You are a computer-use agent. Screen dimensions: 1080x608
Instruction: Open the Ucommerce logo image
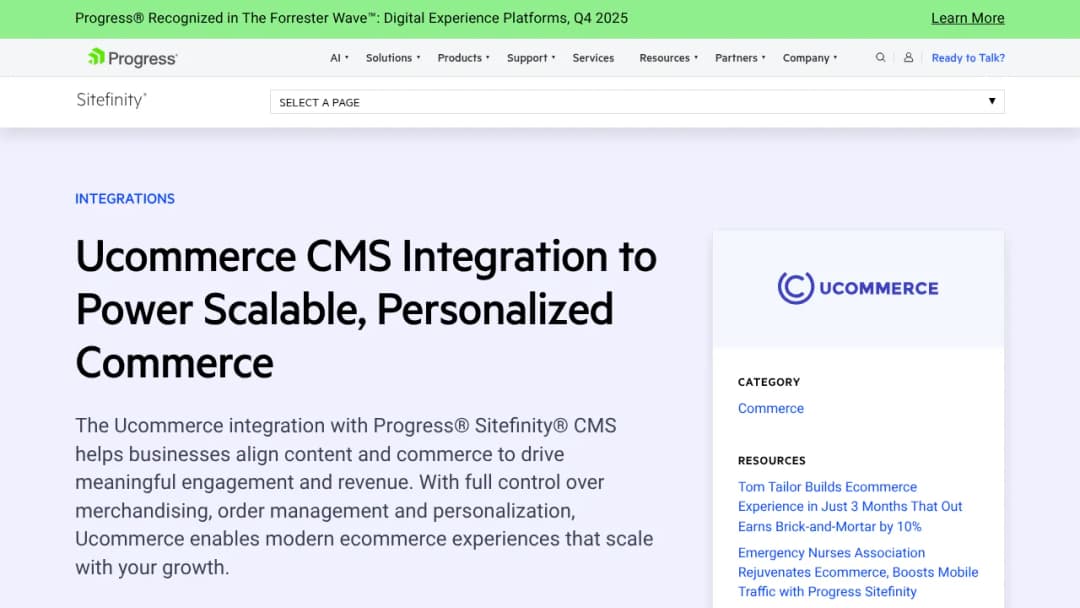(858, 288)
